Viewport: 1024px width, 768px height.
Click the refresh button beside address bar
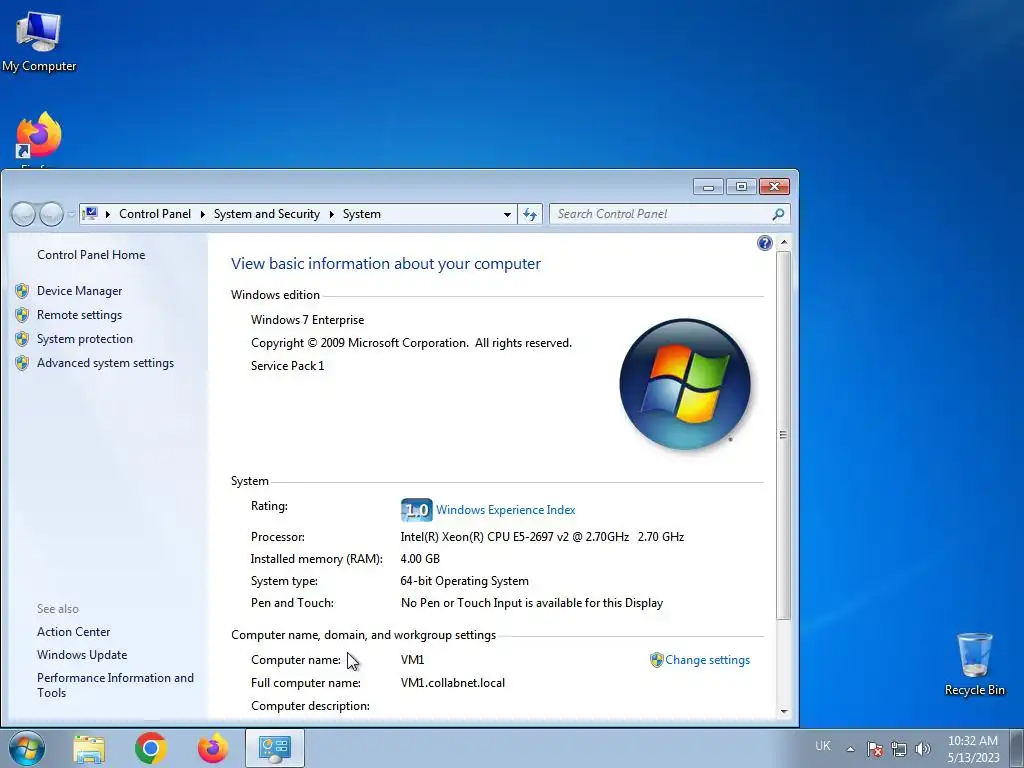(x=530, y=214)
